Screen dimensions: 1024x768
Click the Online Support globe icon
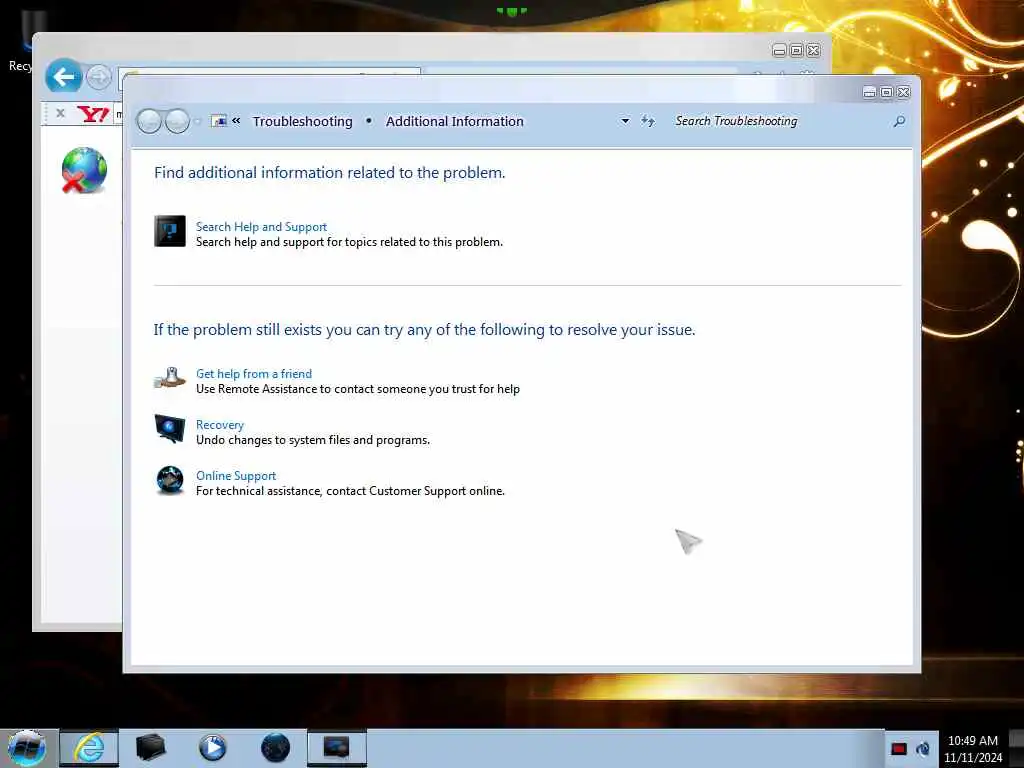click(x=170, y=480)
